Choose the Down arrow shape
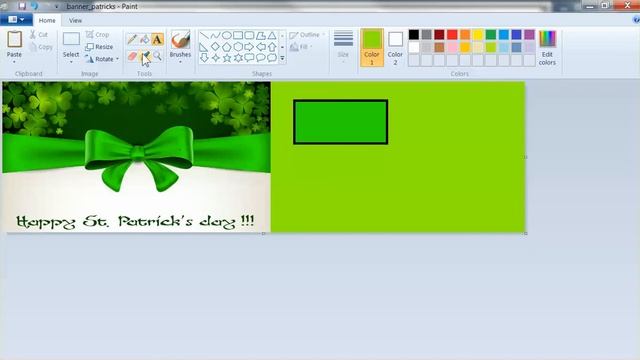This screenshot has height=360, width=640. coord(204,58)
